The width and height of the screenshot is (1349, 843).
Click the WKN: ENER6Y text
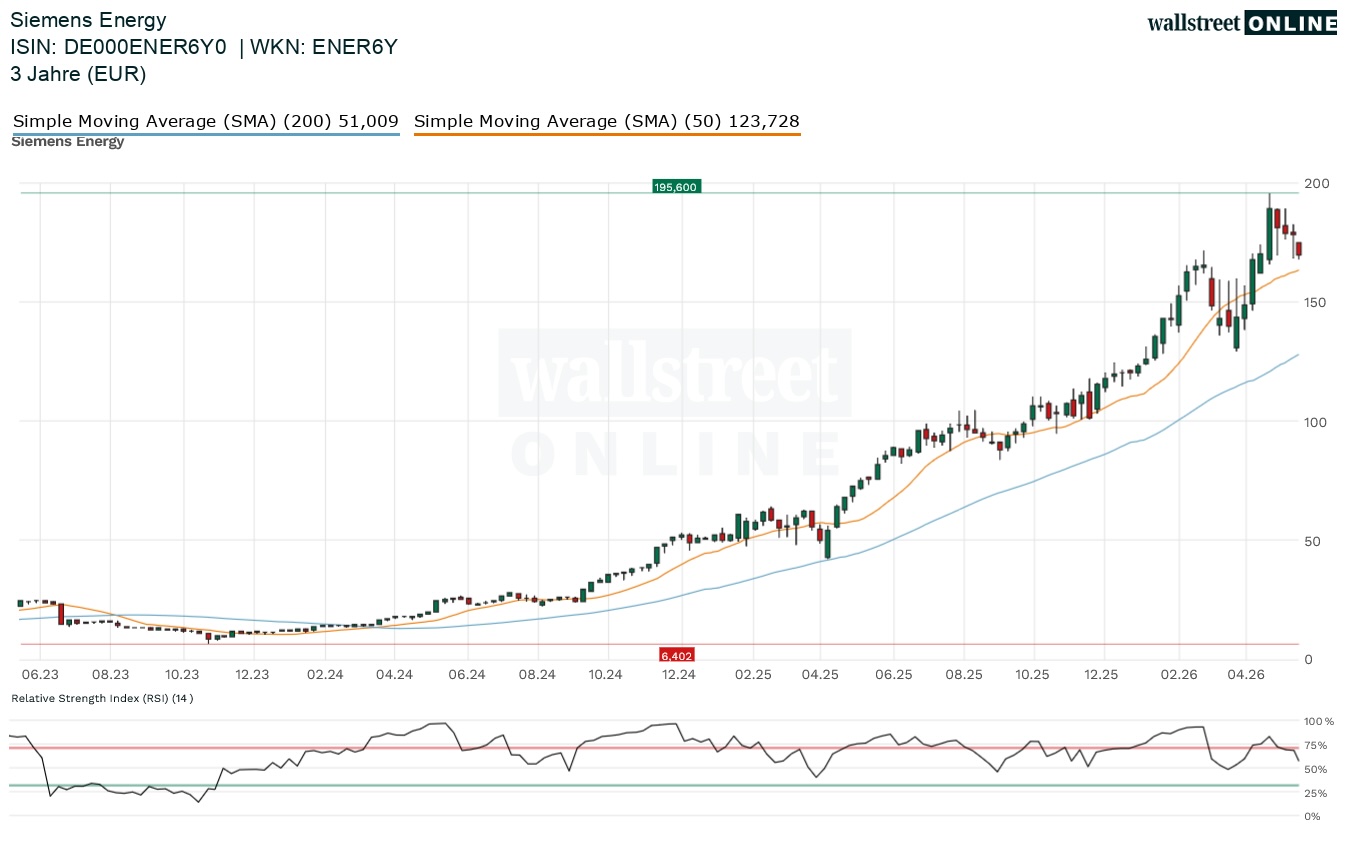pos(324,47)
